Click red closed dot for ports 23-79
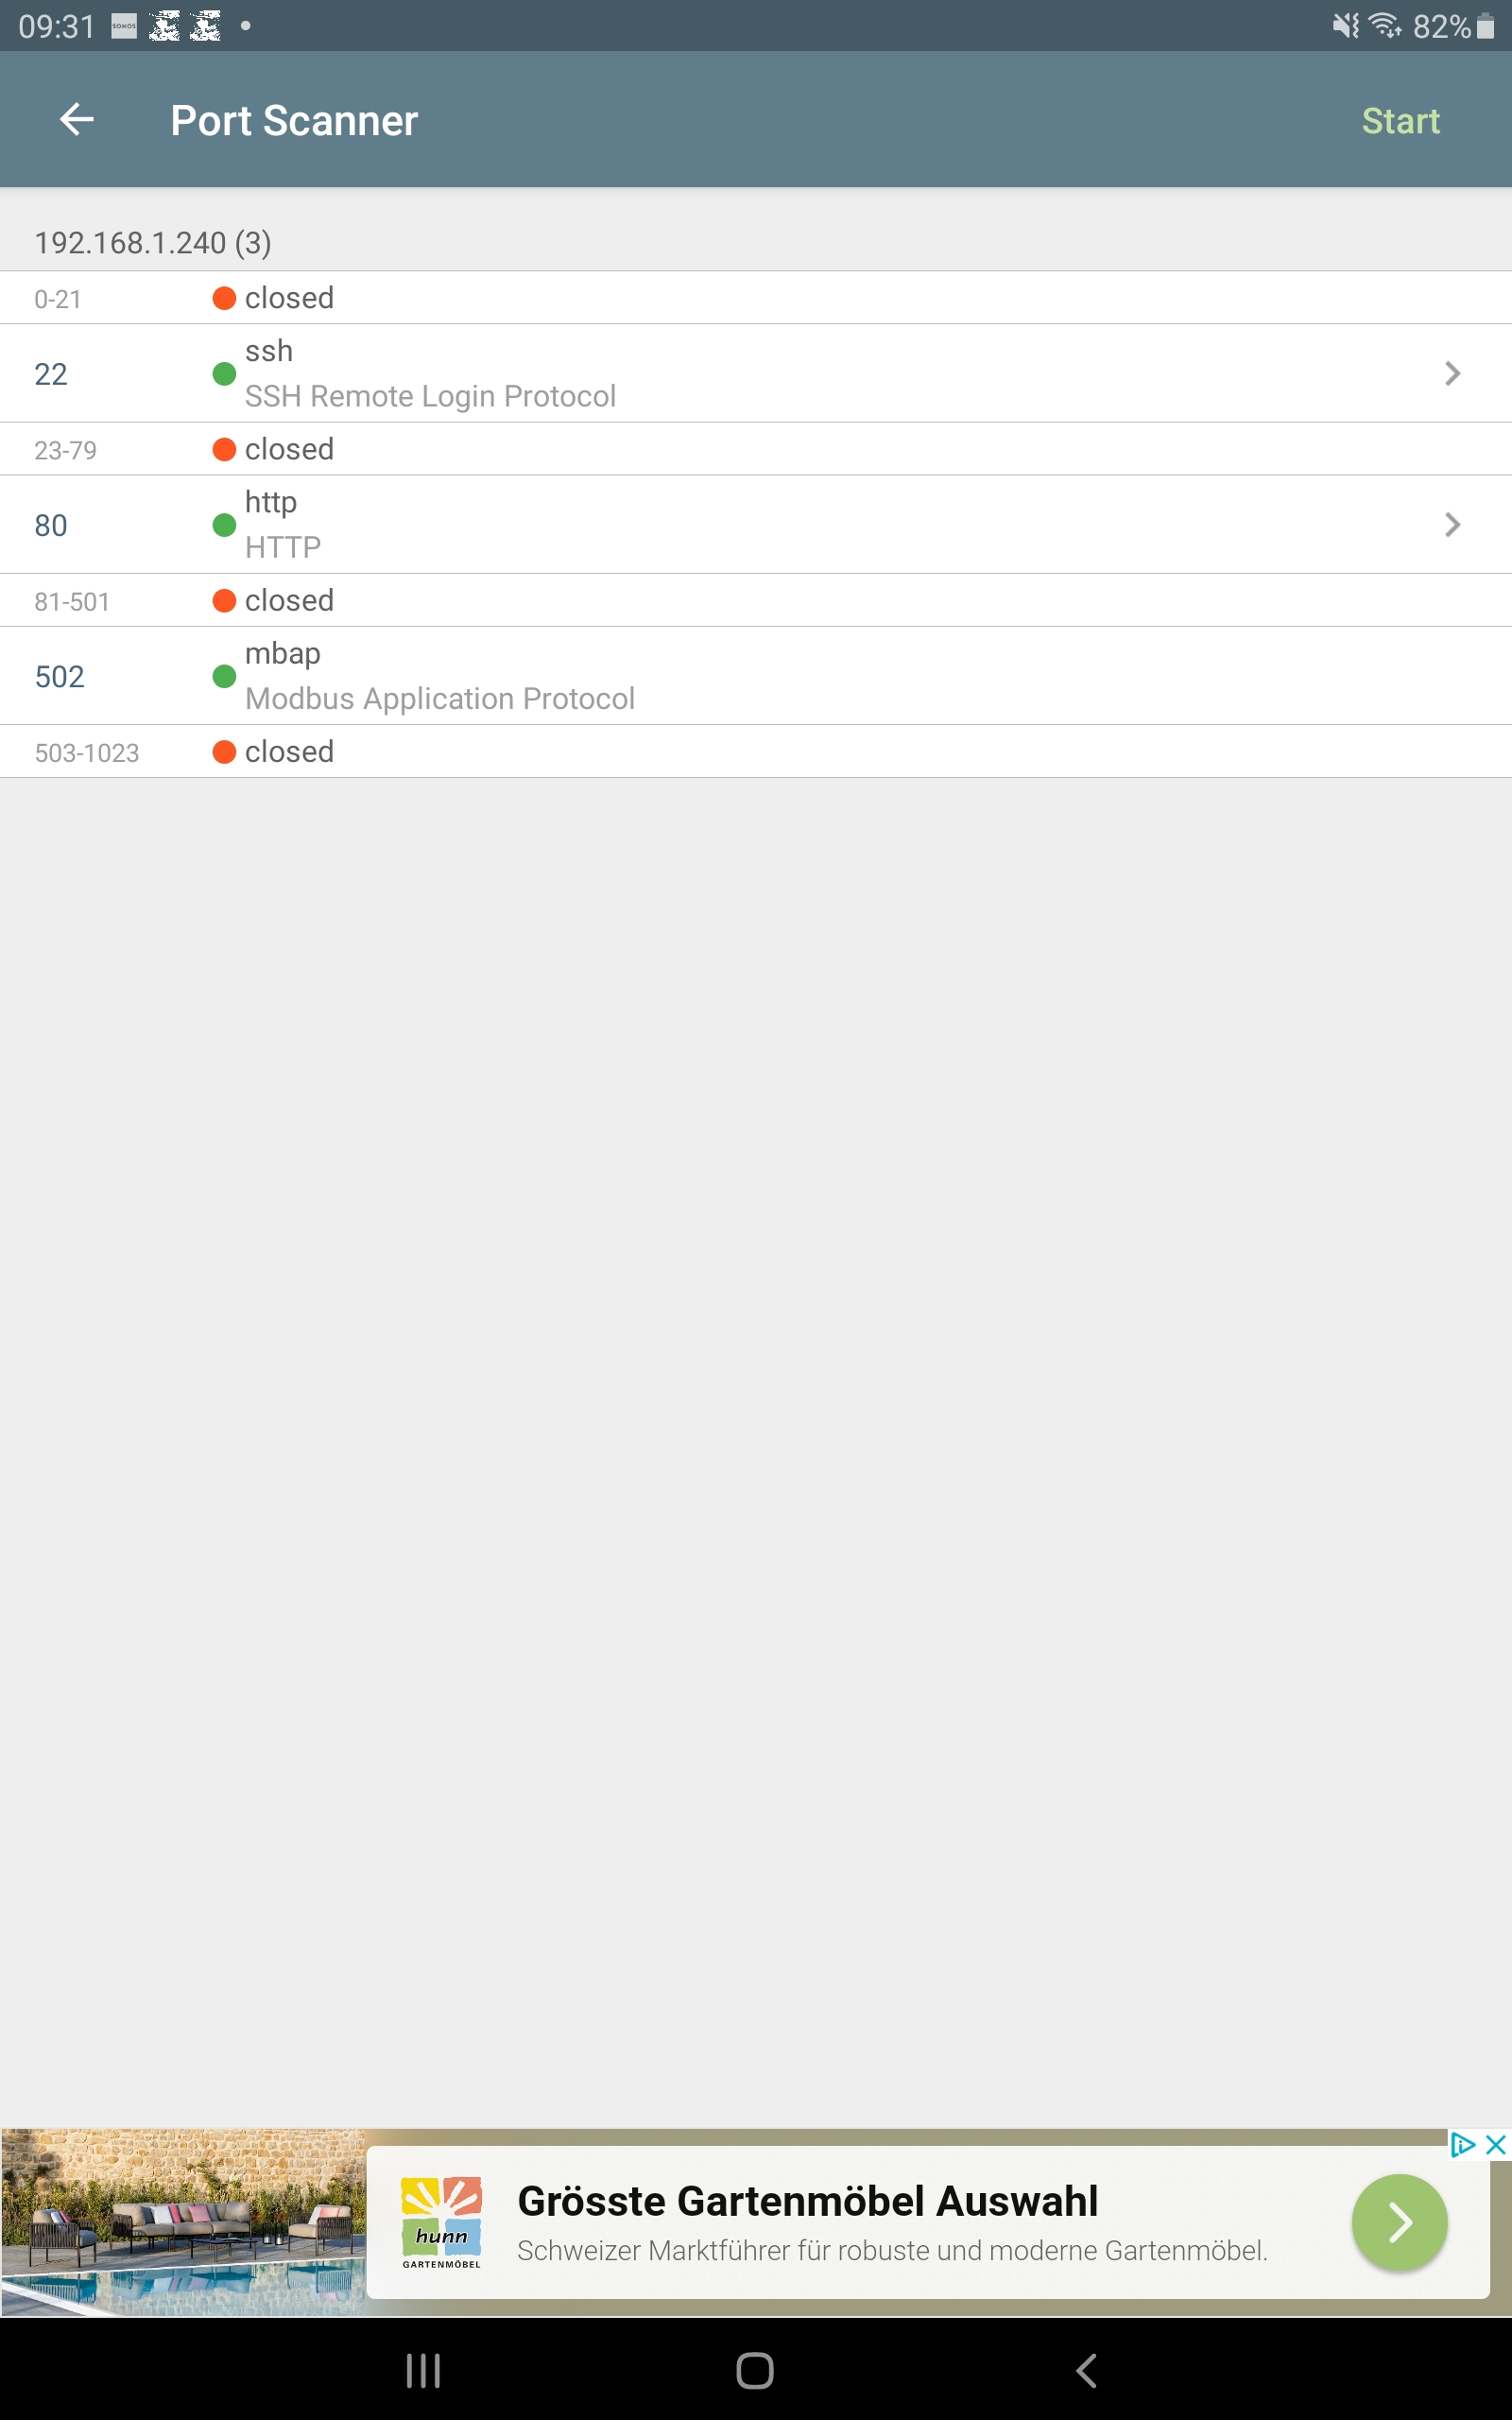Viewport: 1512px width, 2420px height. point(224,449)
